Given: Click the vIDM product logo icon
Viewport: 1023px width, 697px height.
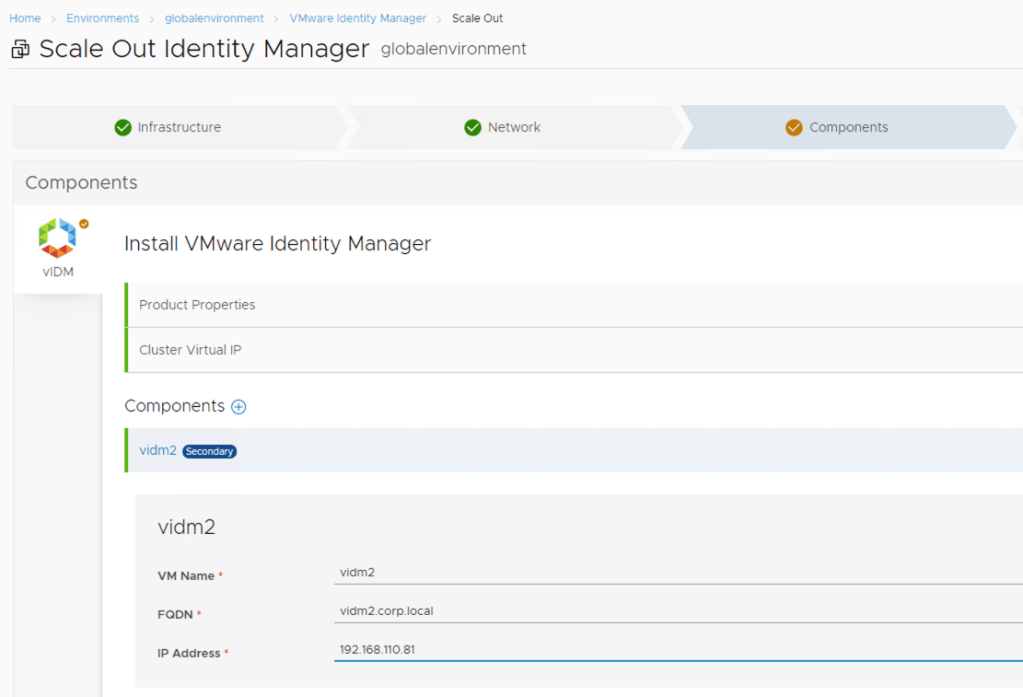Looking at the screenshot, I should [57, 237].
